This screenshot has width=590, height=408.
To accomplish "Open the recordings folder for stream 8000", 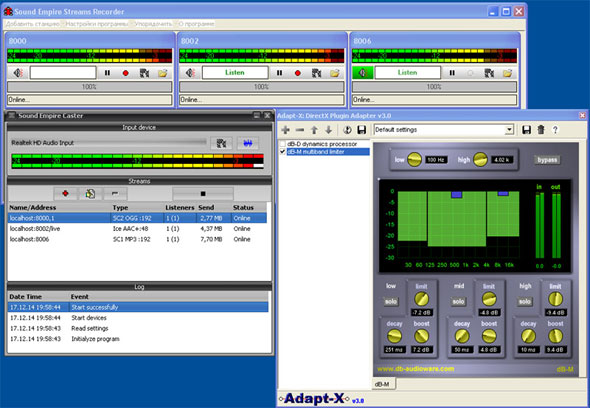I will [x=163, y=73].
